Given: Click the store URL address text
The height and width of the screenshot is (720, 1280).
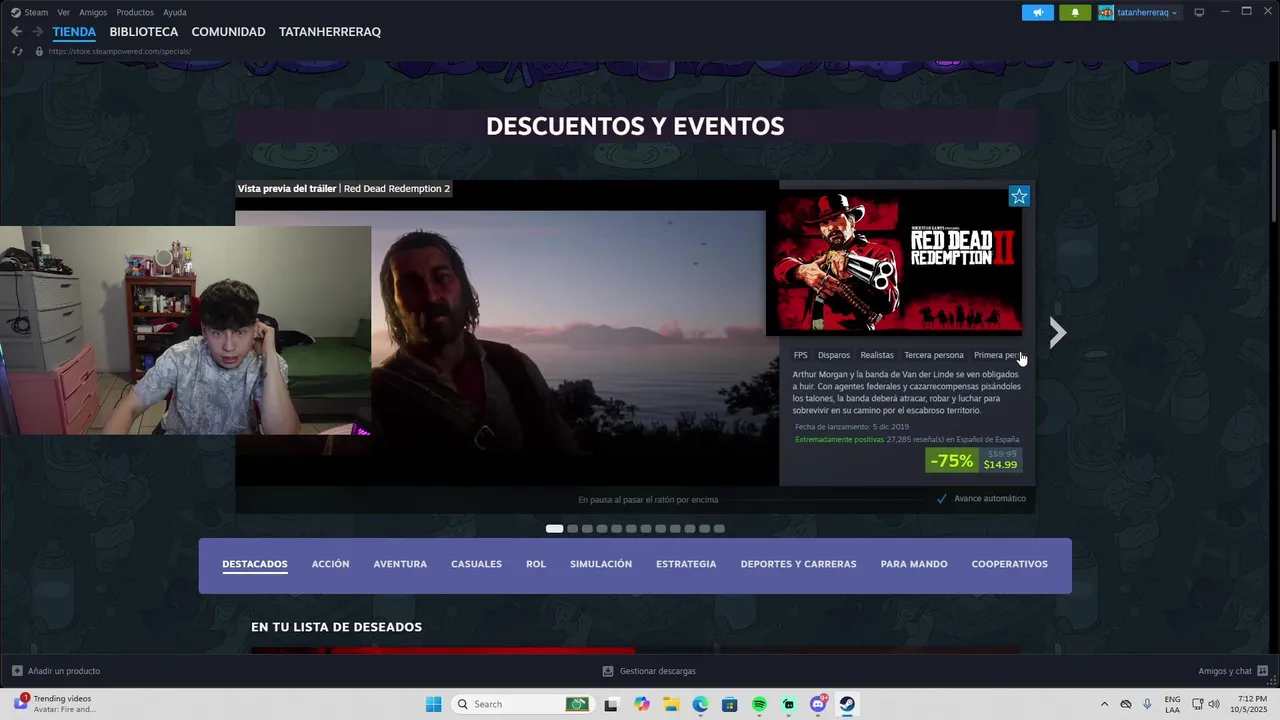Looking at the screenshot, I should [x=119, y=51].
